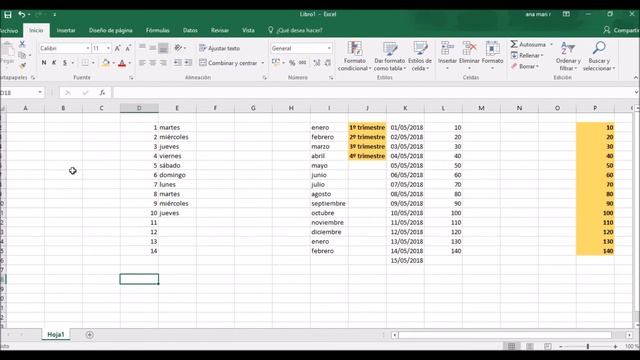Toggle italic K formatting
The image size is (640, 360).
pyautogui.click(x=54, y=62)
